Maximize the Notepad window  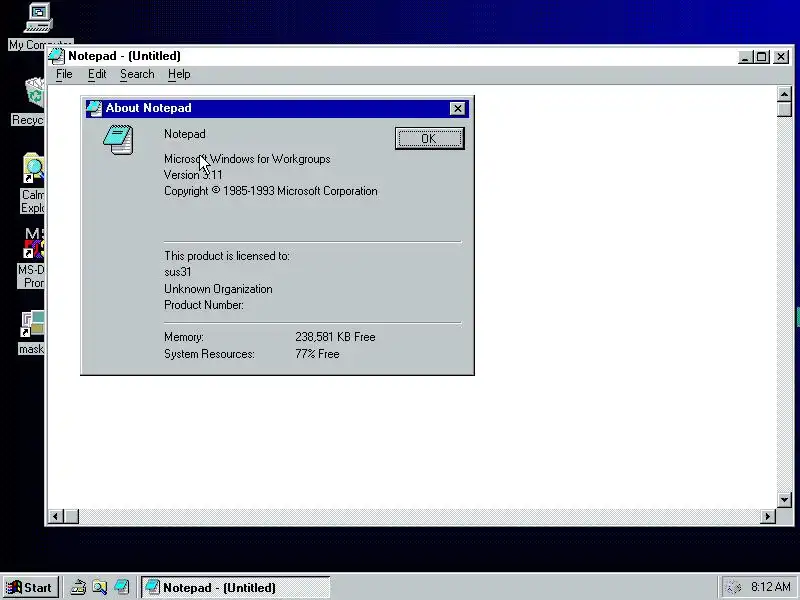(762, 57)
